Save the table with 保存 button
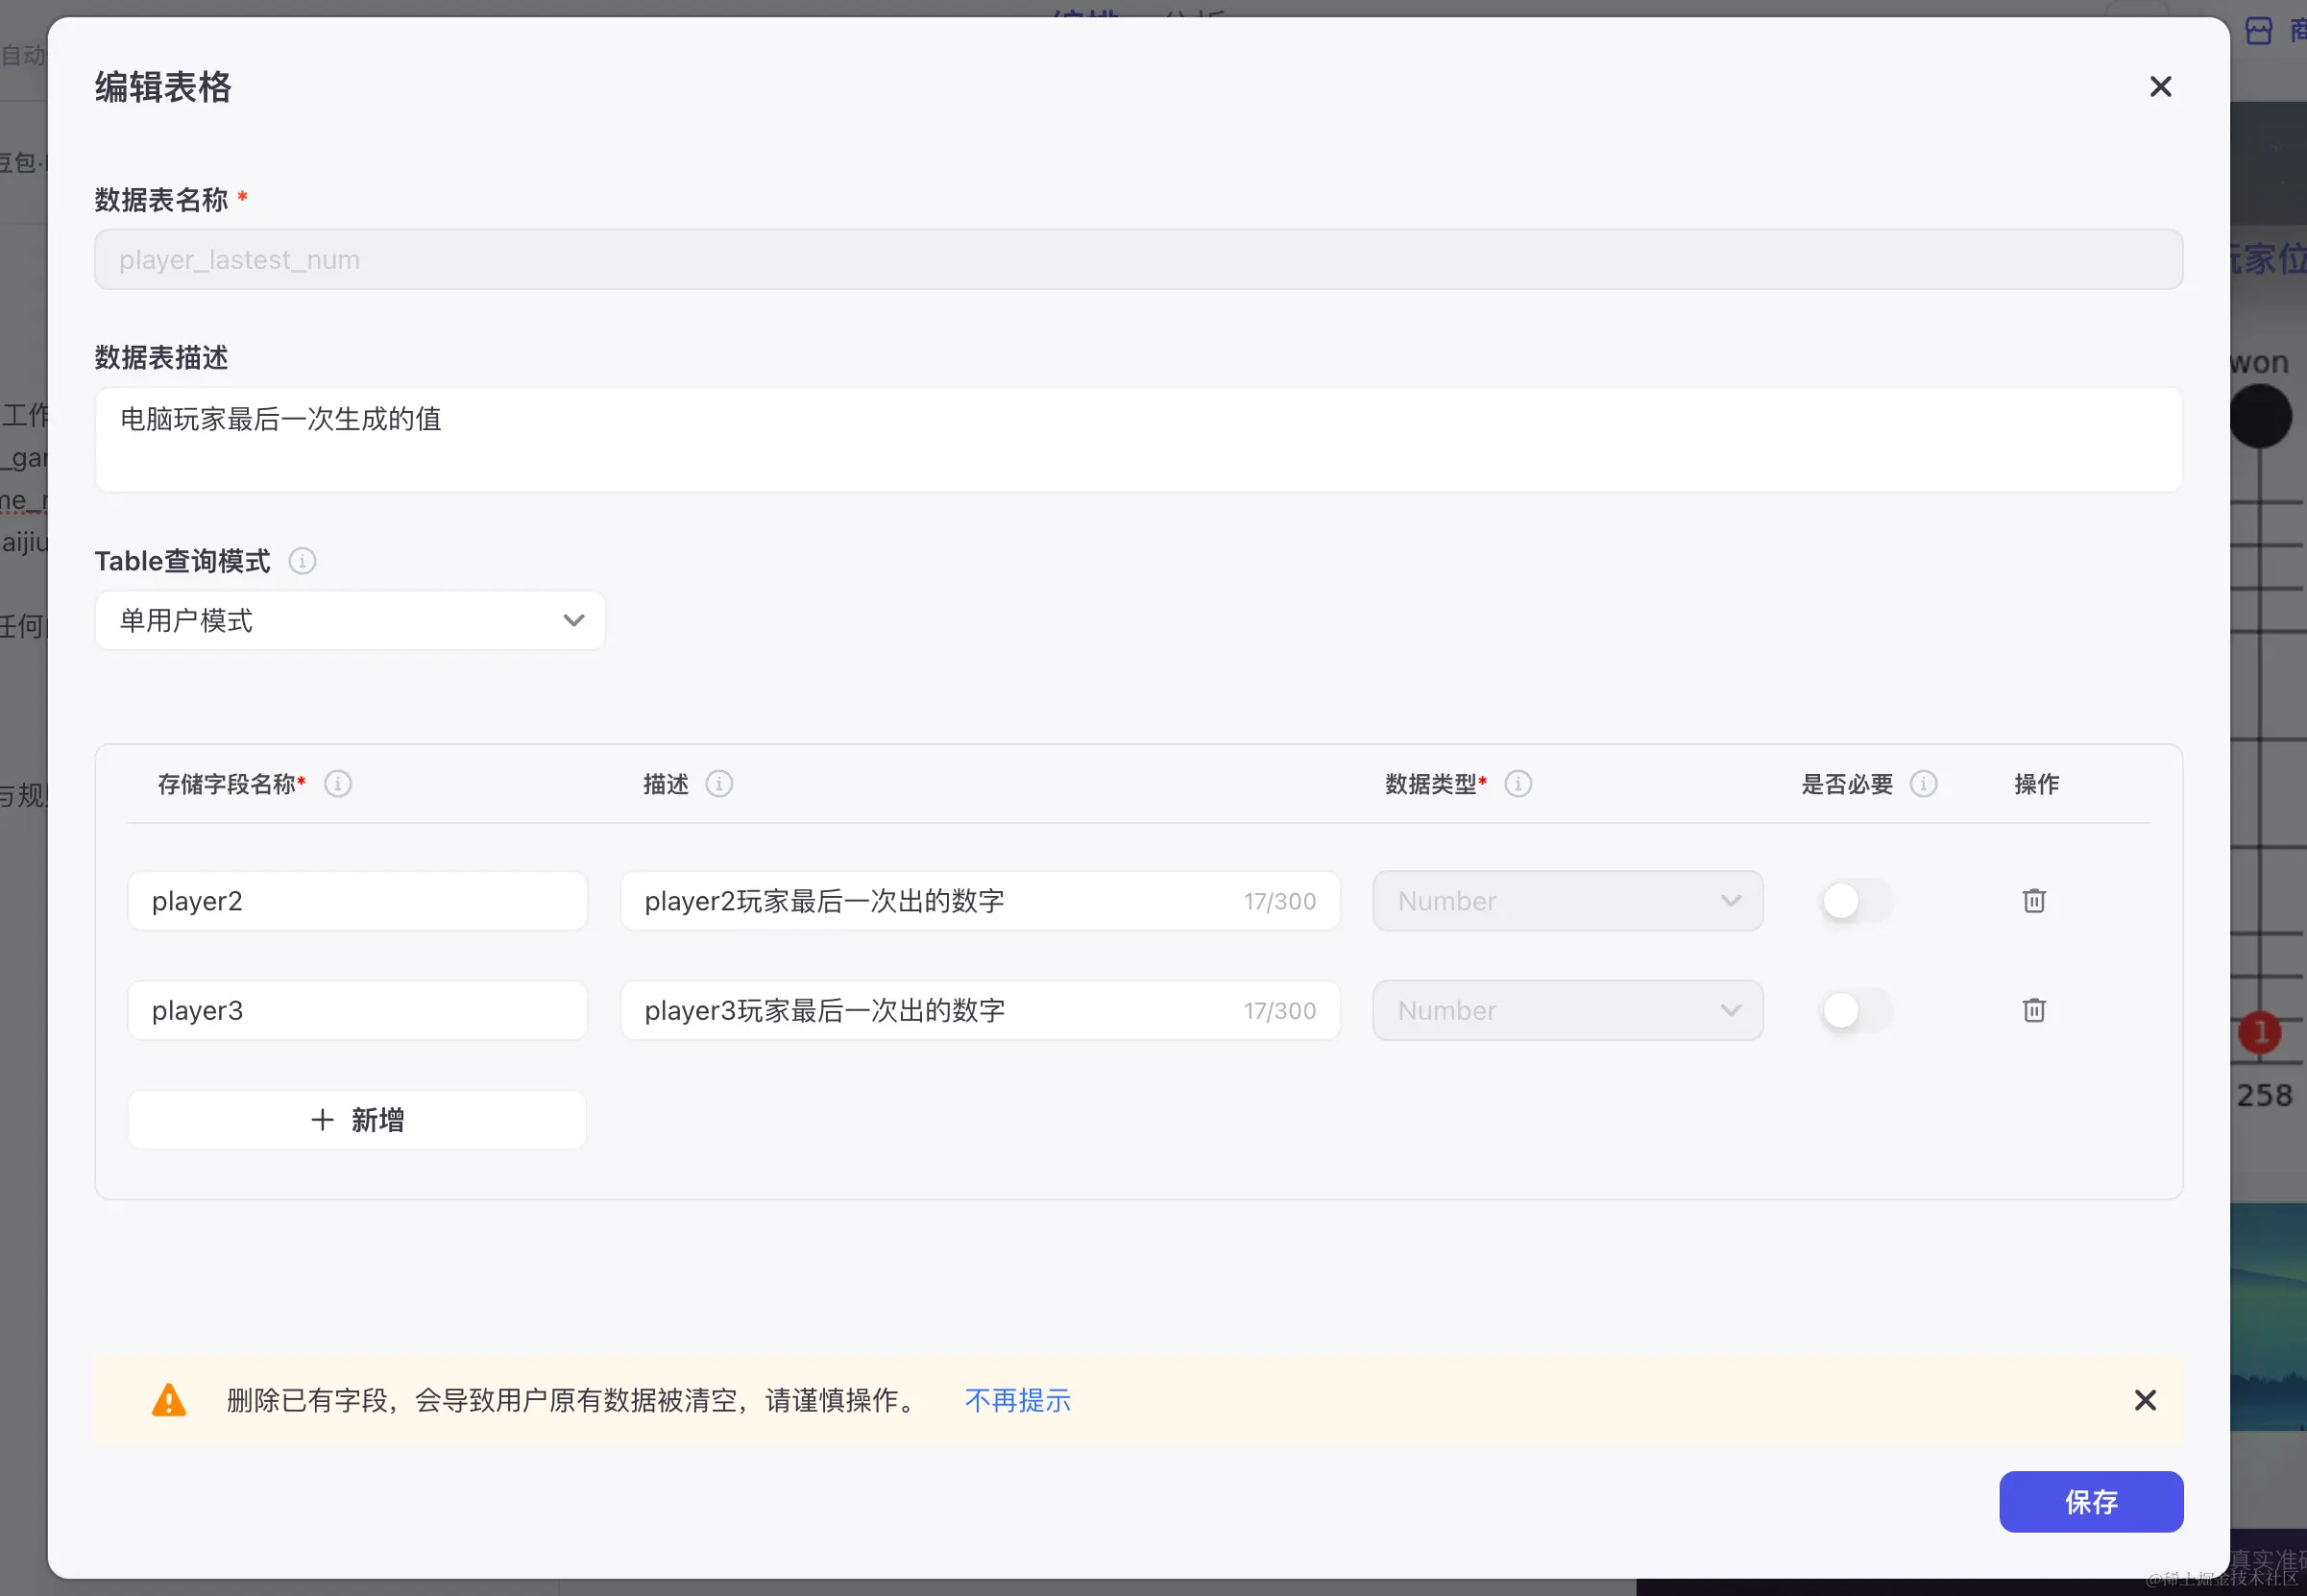 [2090, 1501]
